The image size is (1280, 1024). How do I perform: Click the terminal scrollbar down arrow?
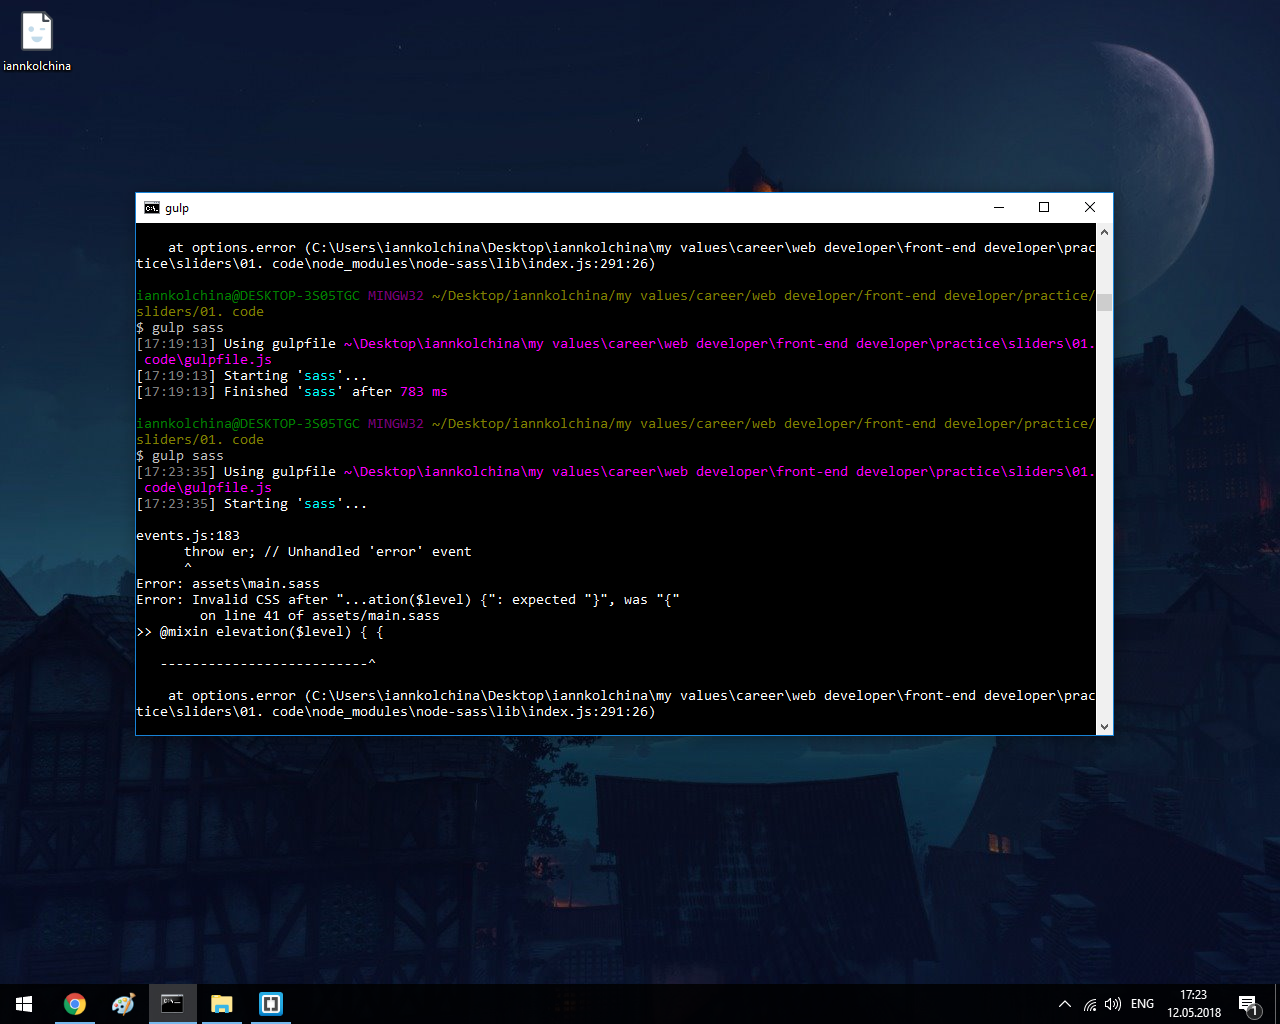(x=1104, y=726)
